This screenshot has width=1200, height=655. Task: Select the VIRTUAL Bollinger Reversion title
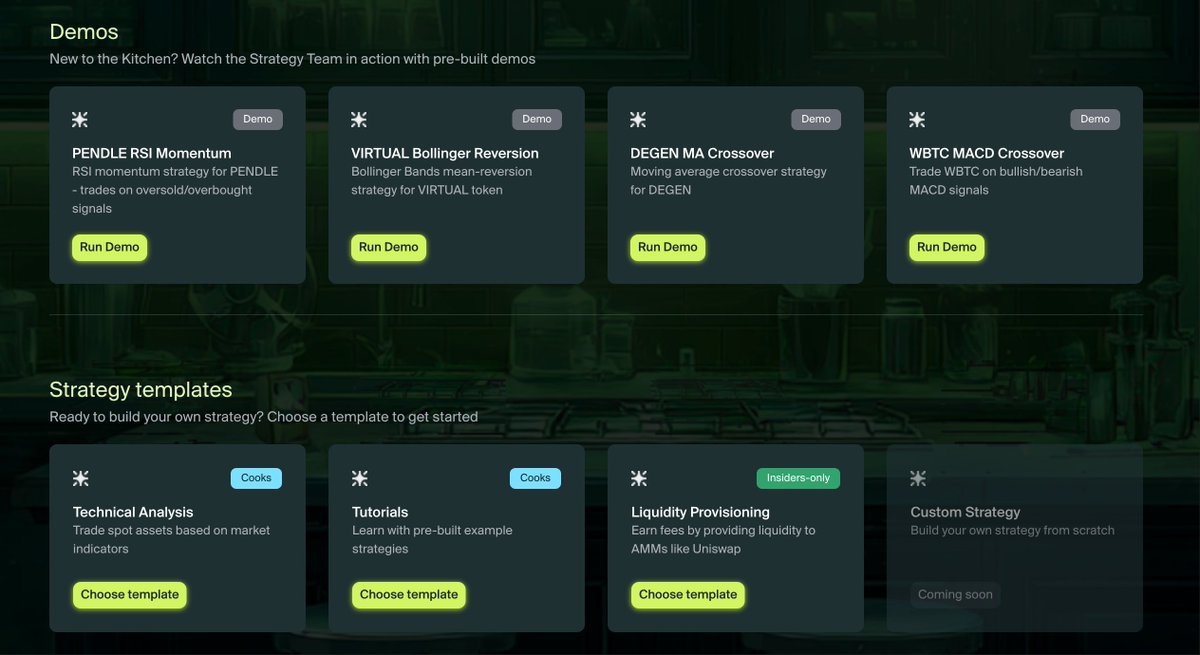pyautogui.click(x=445, y=153)
